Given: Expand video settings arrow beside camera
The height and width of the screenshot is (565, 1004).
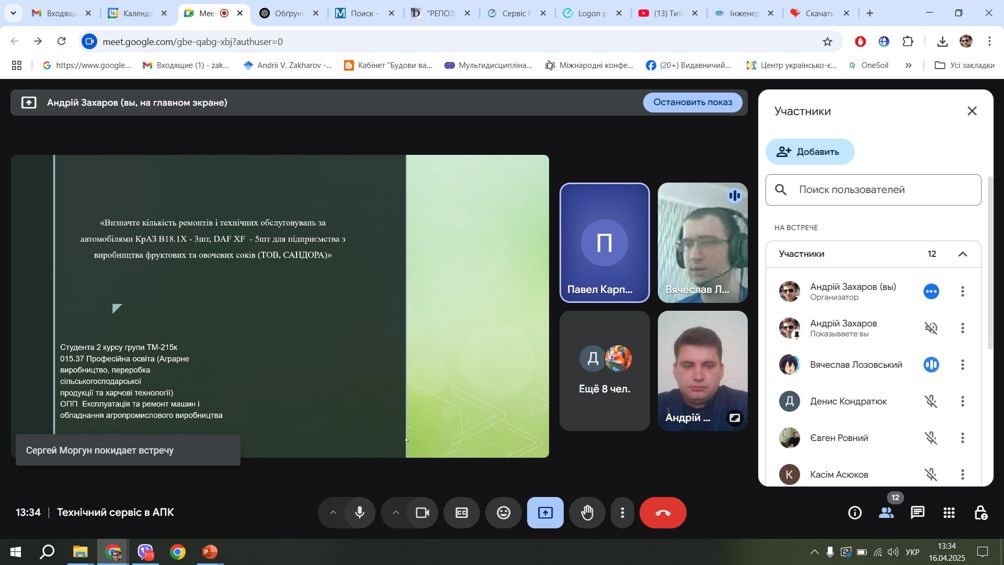Looking at the screenshot, I should [x=396, y=513].
